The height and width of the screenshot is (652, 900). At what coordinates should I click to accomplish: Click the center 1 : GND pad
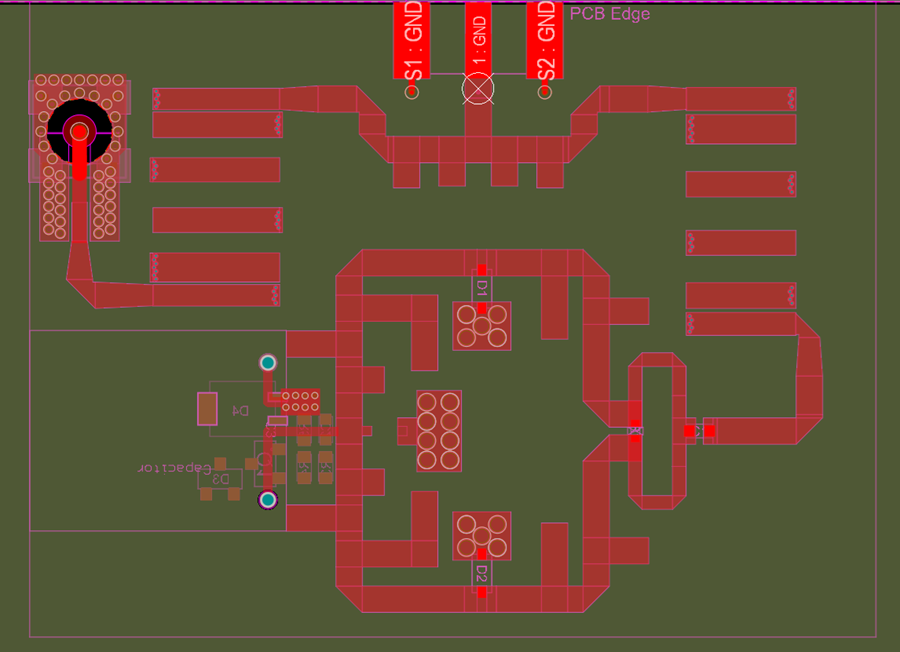478,38
